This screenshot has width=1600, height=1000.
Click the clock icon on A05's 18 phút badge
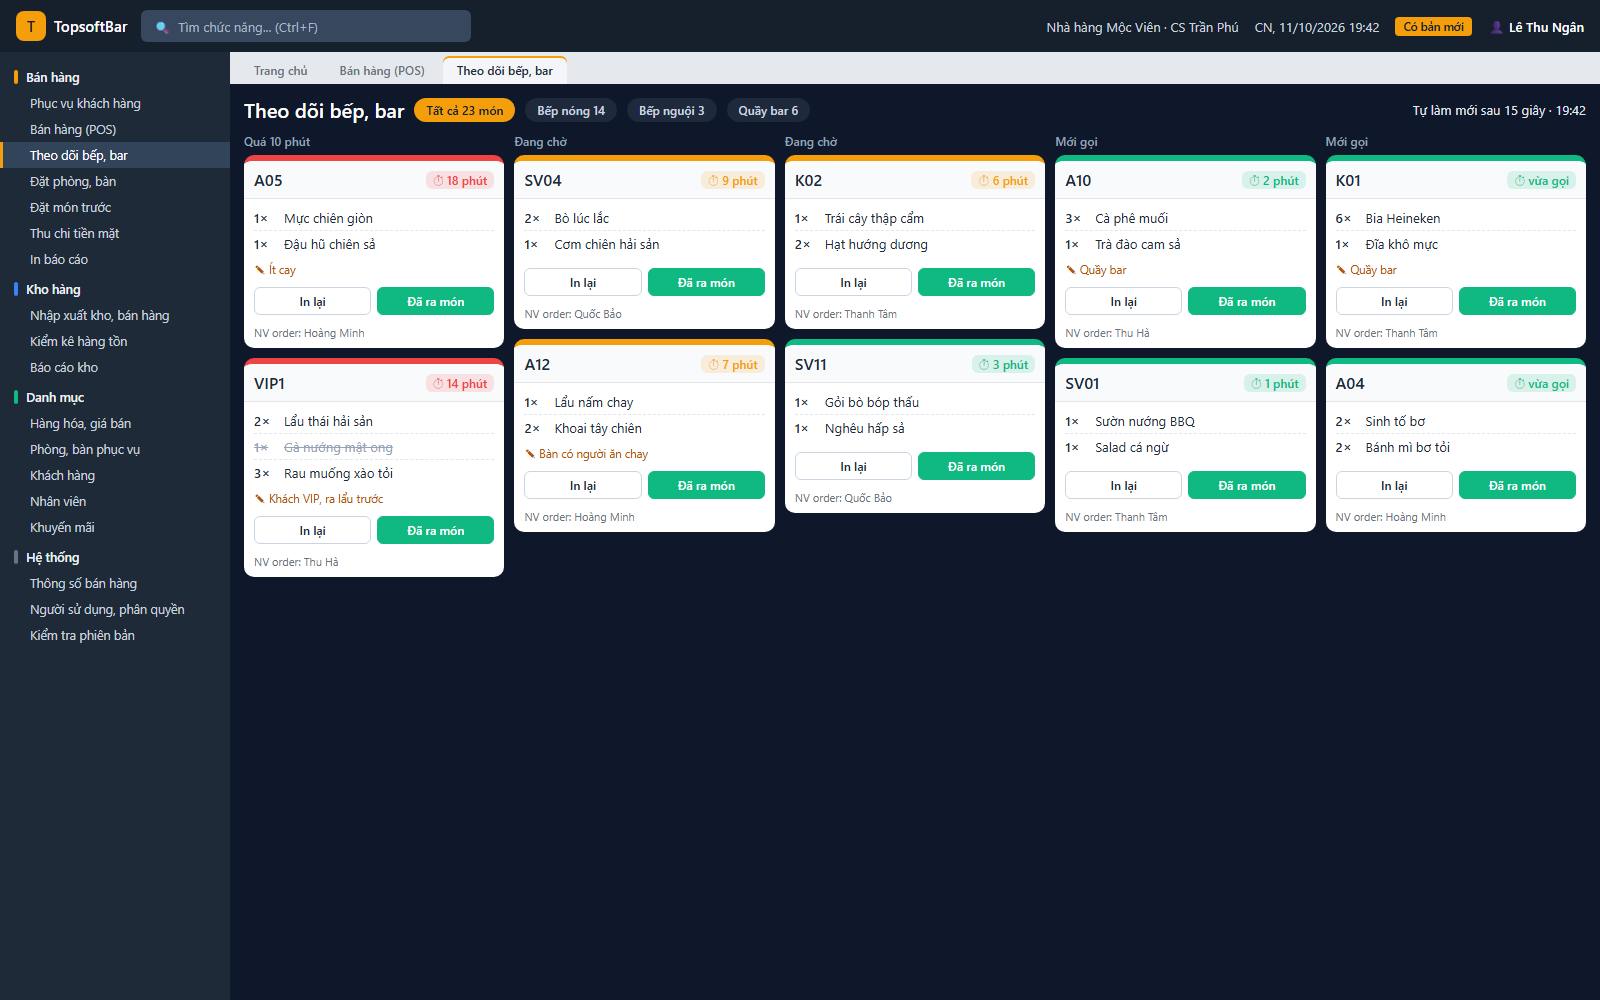point(438,181)
